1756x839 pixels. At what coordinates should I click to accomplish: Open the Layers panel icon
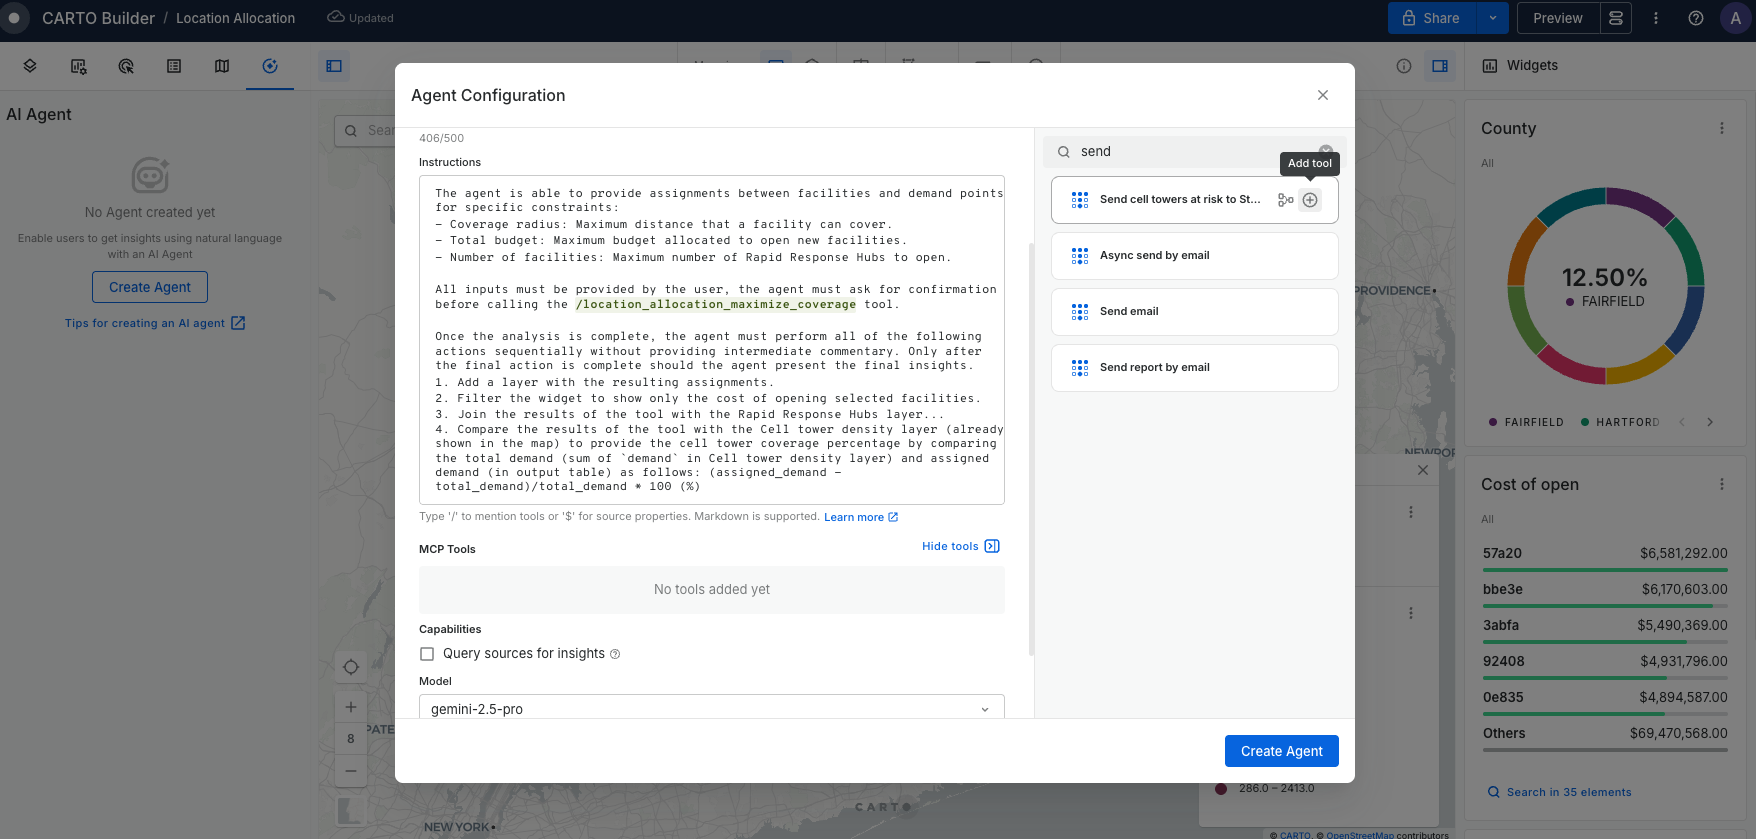pyautogui.click(x=30, y=66)
